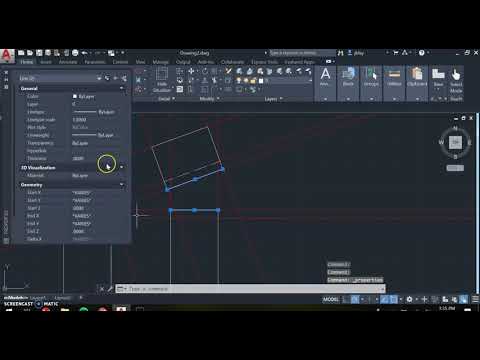Click Linetype scale value 1.0000
Image resolution: width=480 pixels, height=360 pixels.
pyautogui.click(x=79, y=119)
